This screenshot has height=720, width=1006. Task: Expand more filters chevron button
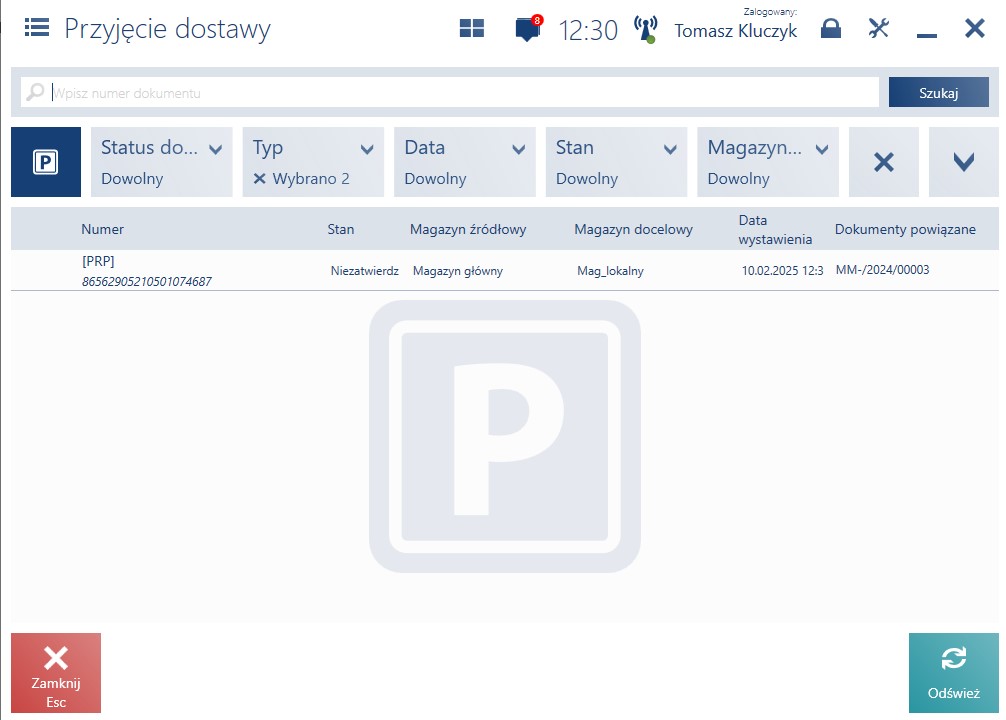click(964, 162)
